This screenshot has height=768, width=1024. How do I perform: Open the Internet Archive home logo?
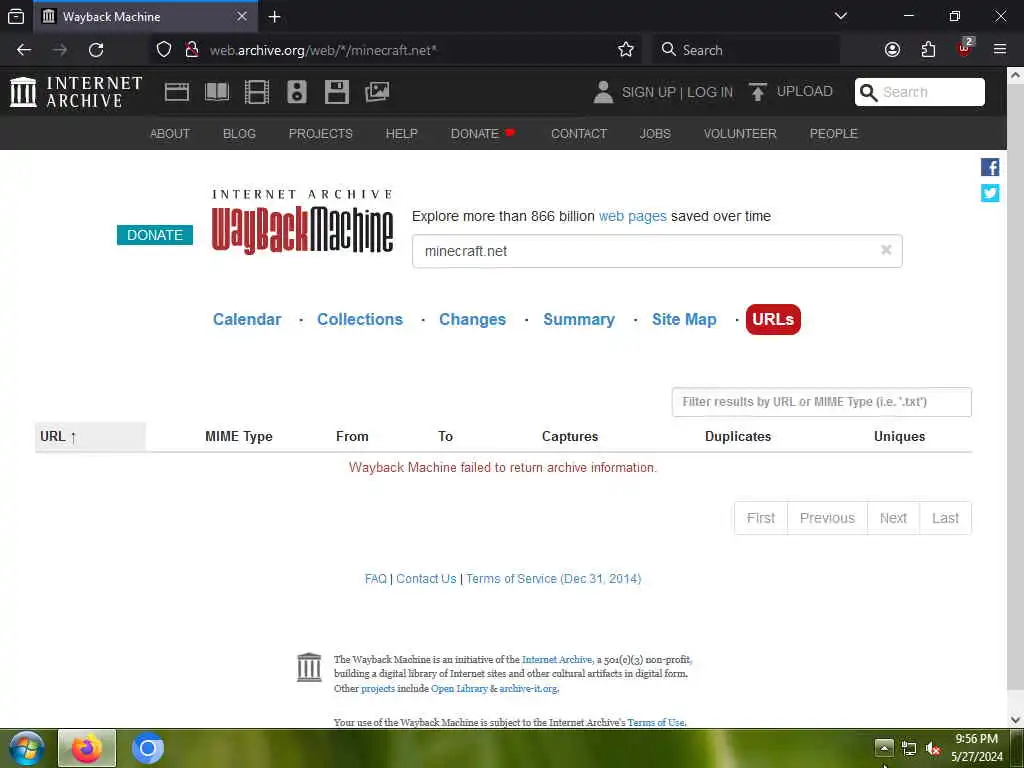(76, 92)
